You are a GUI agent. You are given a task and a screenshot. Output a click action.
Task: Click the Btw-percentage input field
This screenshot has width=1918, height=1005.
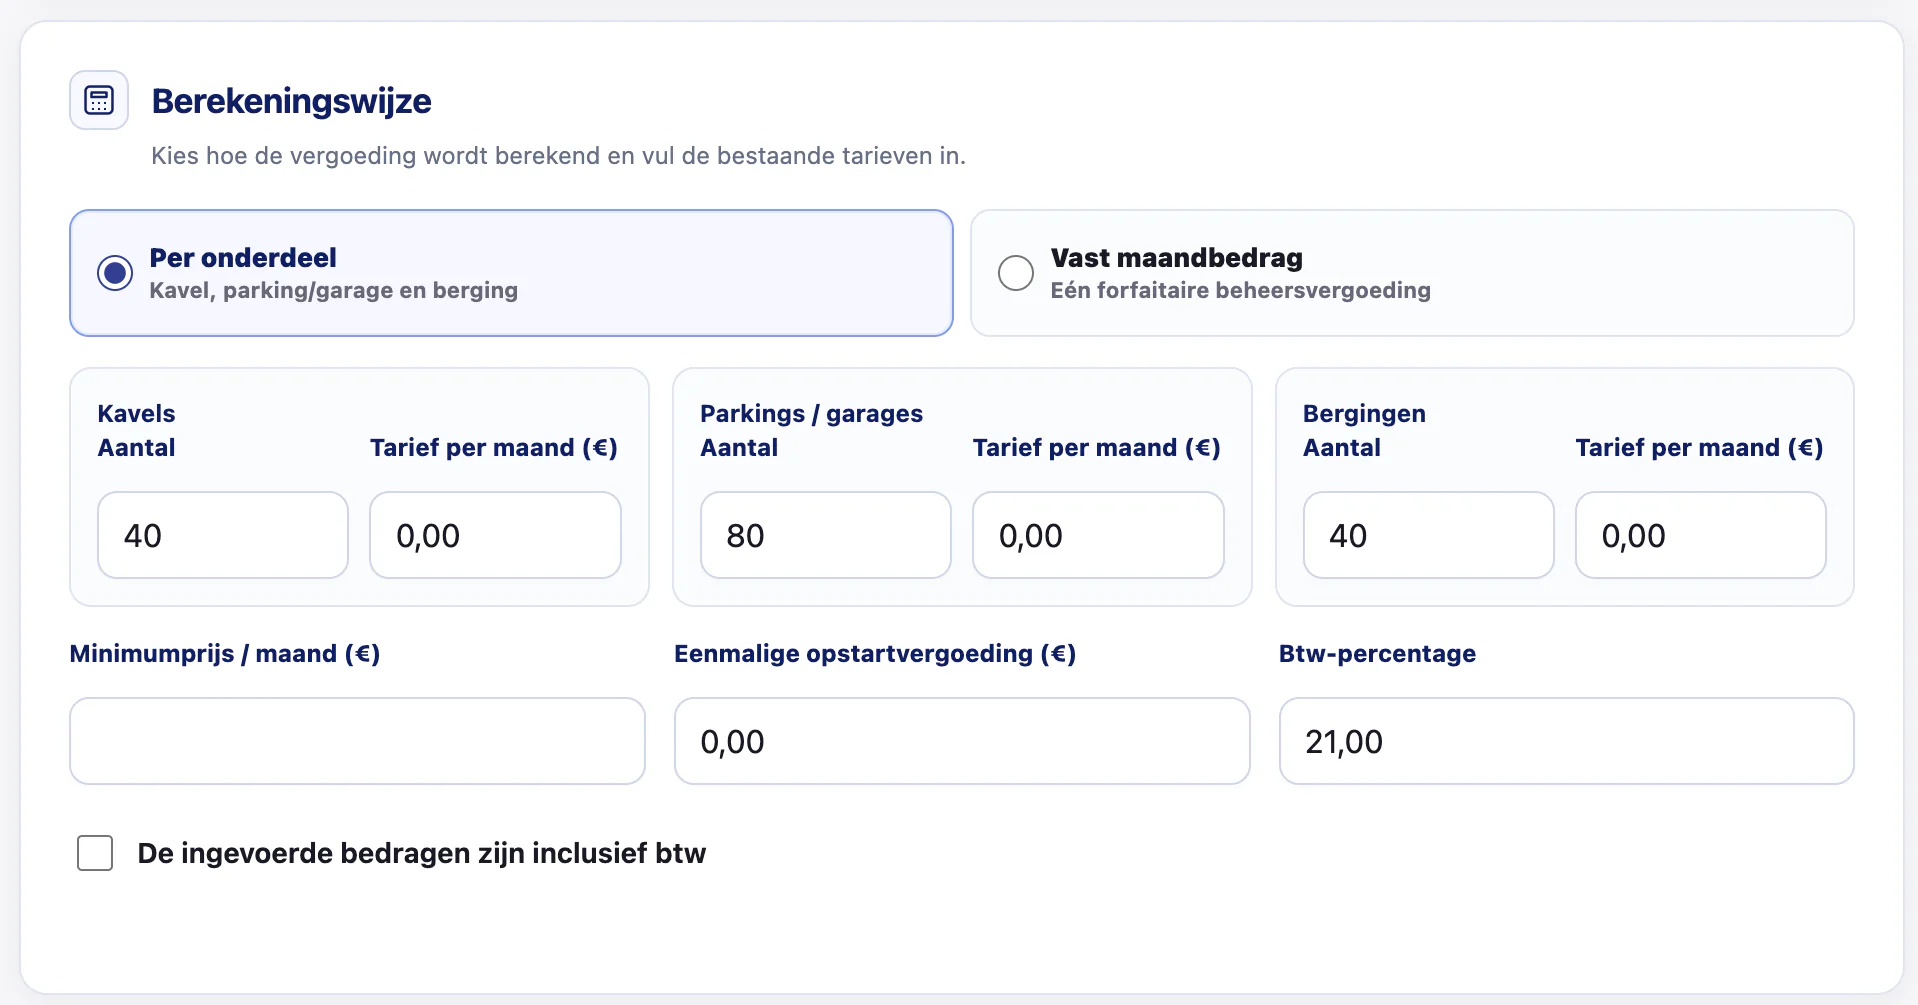(x=1566, y=741)
